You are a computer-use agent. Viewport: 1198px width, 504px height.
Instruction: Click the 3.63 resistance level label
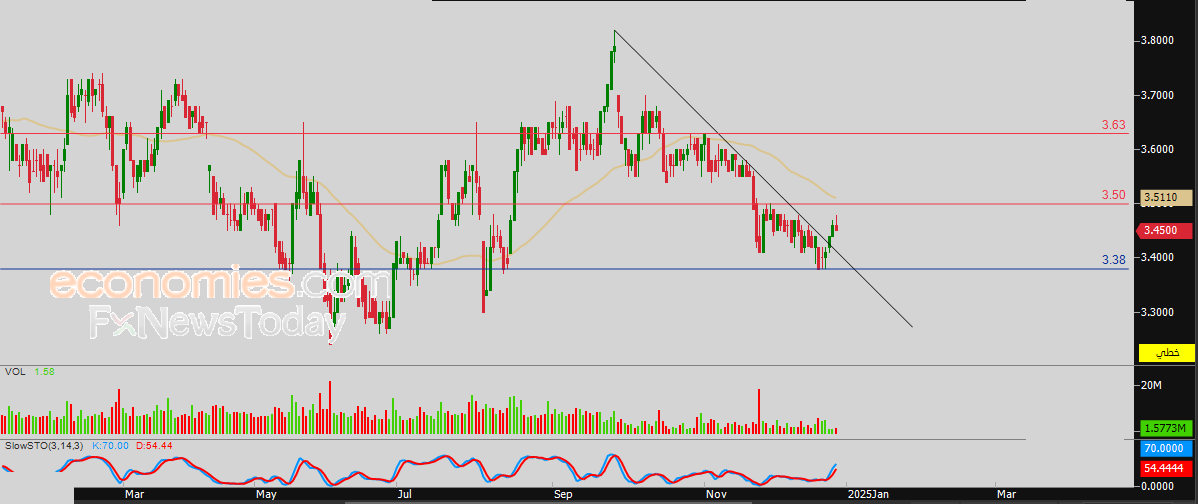click(1113, 124)
